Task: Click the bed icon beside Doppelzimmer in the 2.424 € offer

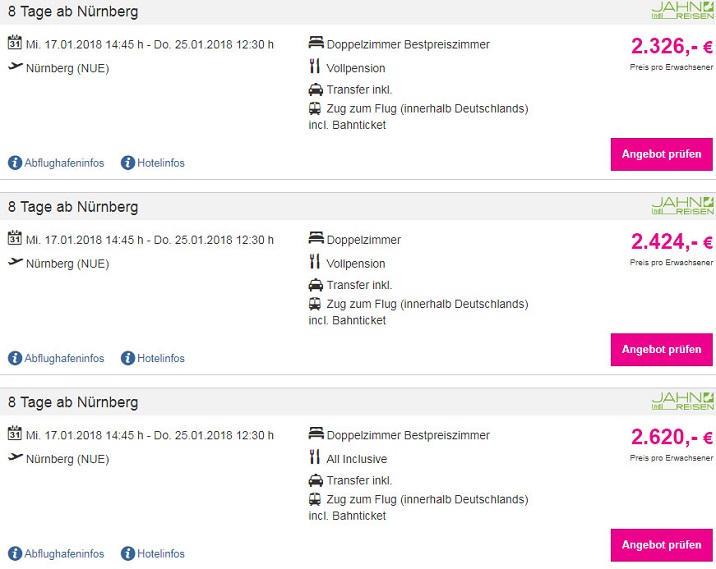Action: [x=316, y=239]
